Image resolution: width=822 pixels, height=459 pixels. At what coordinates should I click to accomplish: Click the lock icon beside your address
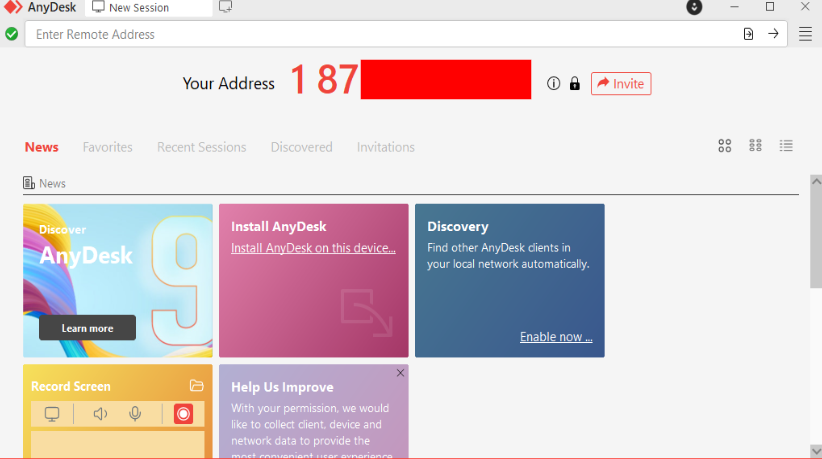click(x=575, y=83)
